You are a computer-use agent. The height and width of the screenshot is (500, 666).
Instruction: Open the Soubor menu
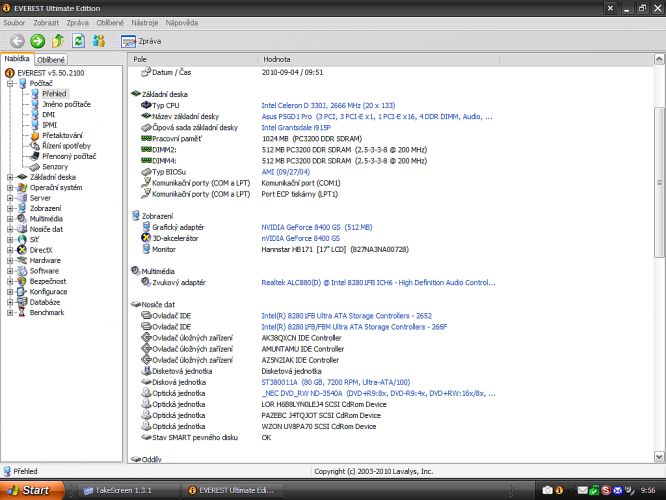tap(14, 23)
